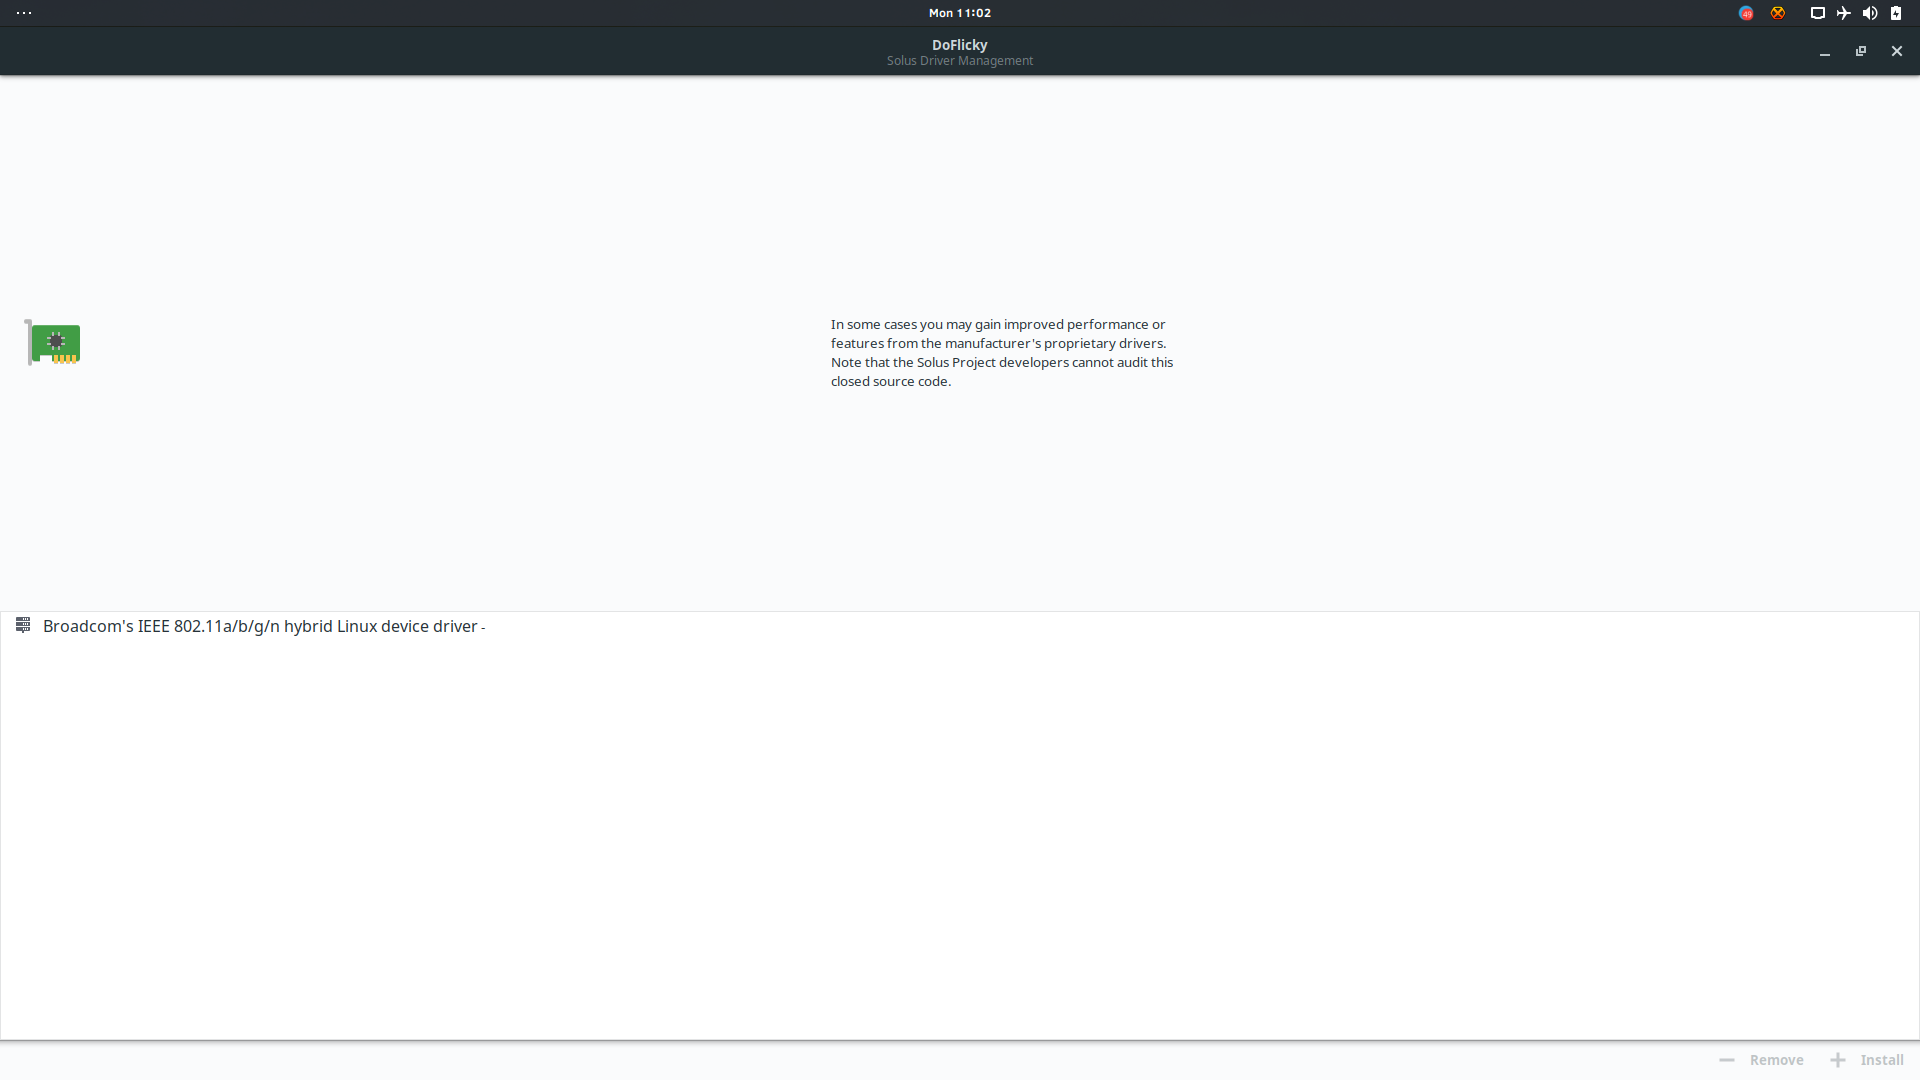The height and width of the screenshot is (1080, 1920).
Task: Click the battery status tray icon
Action: pos(1896,13)
